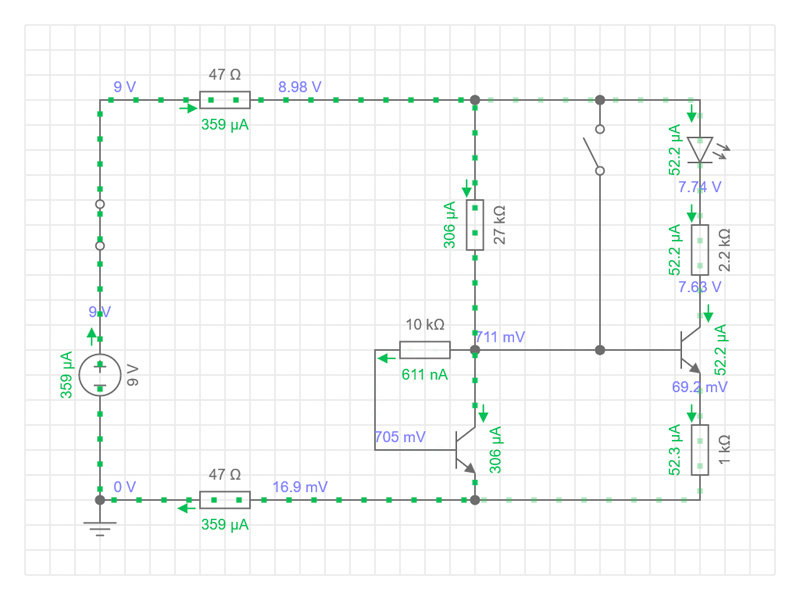The width and height of the screenshot is (800, 600).
Task: Click the transistor next to 69.2 mV label
Action: [690, 350]
